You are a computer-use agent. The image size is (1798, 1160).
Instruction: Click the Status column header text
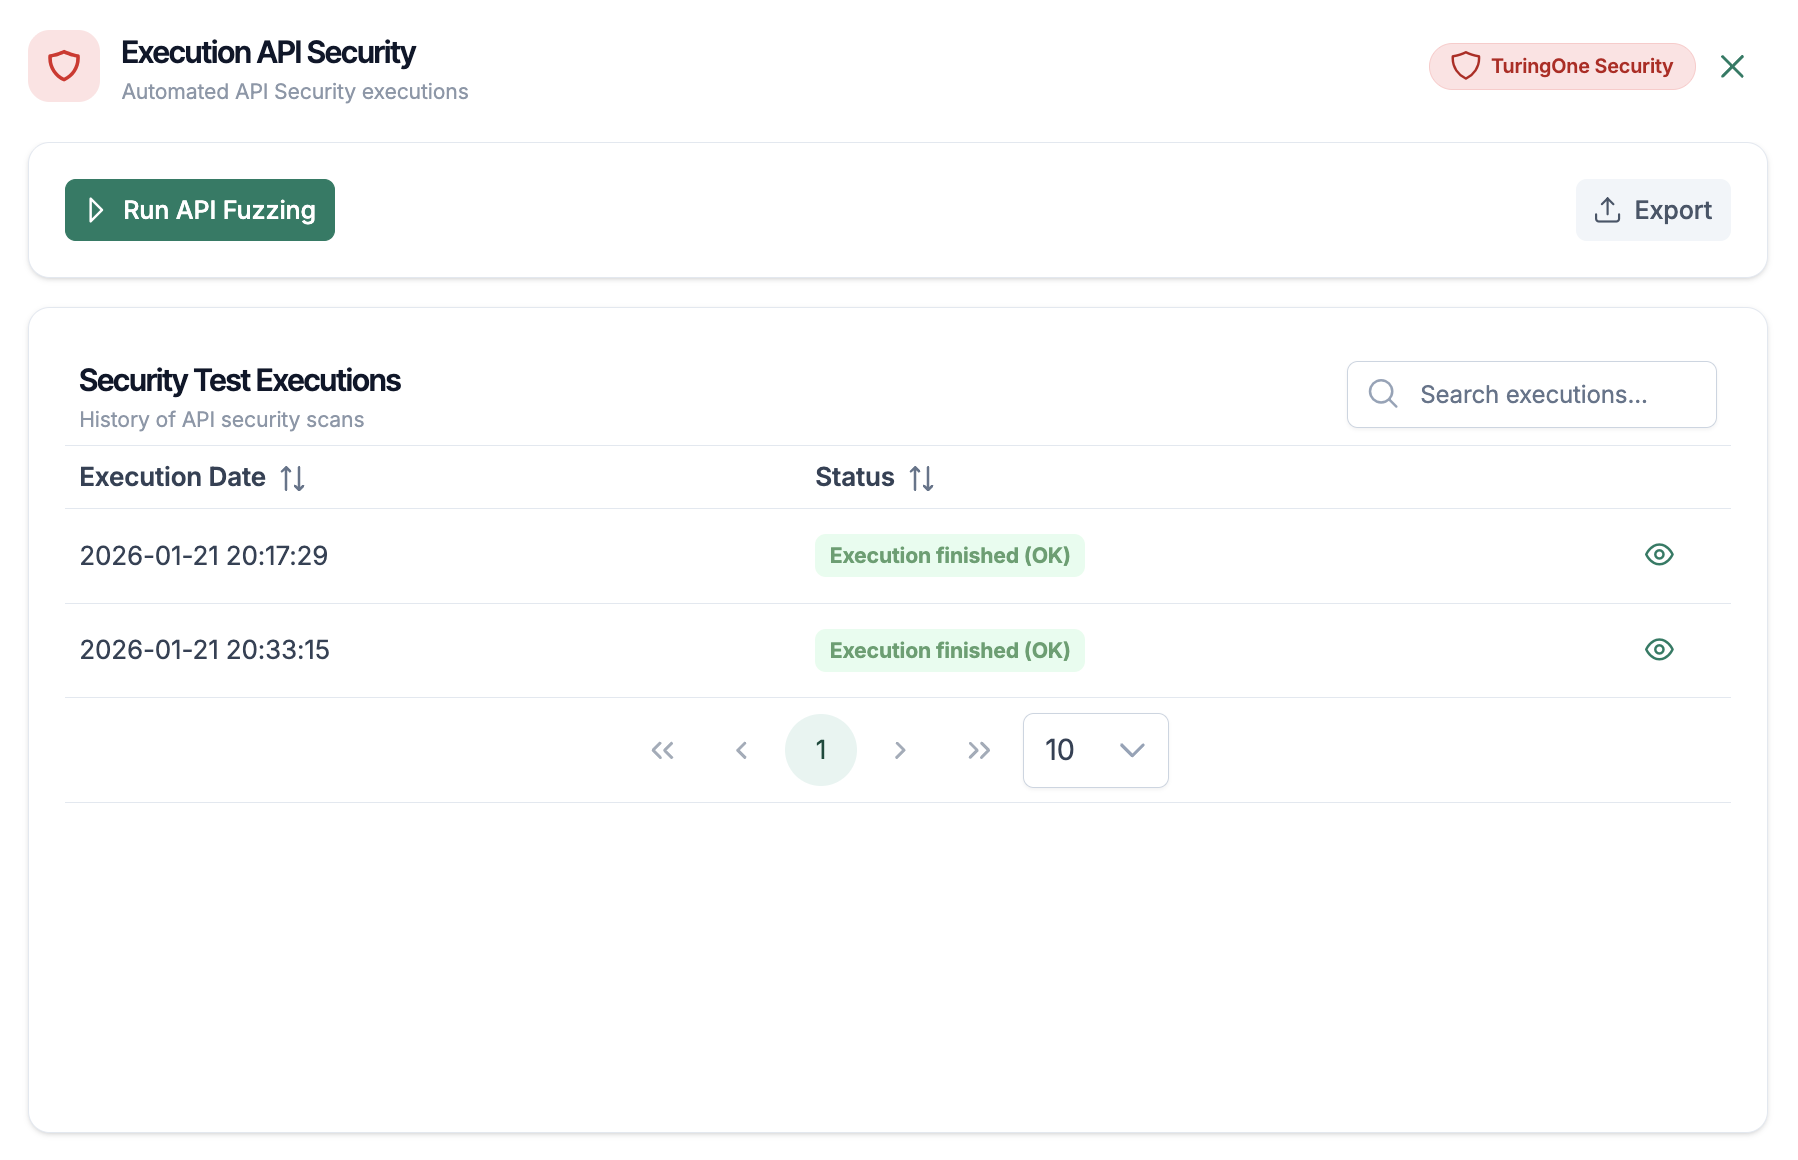(x=854, y=477)
